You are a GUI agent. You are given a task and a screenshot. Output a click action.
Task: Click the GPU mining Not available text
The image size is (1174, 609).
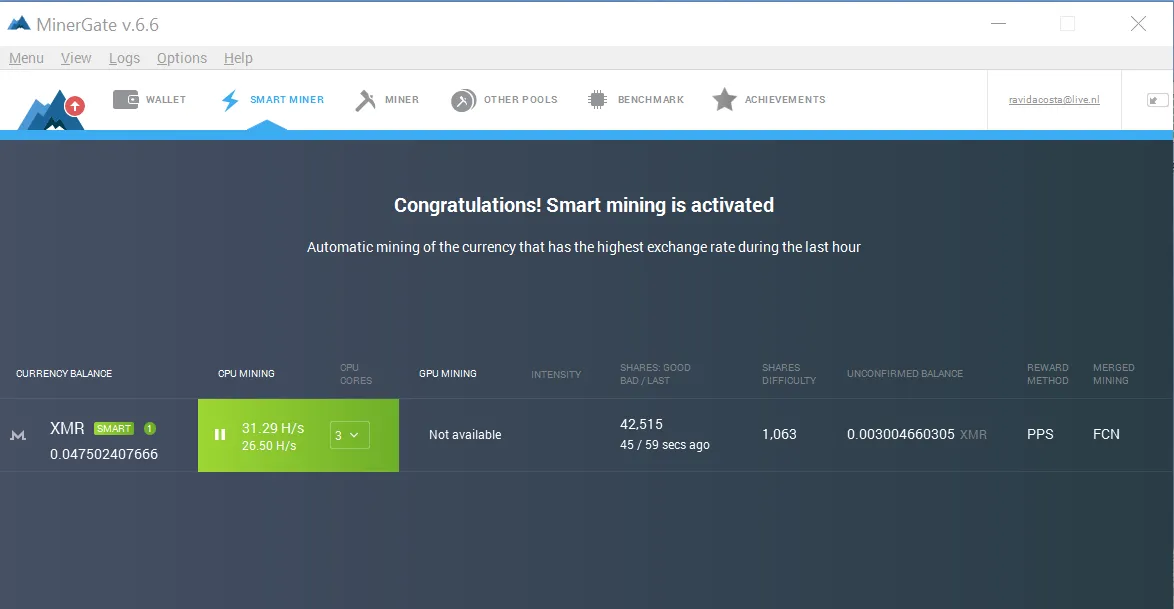465,434
